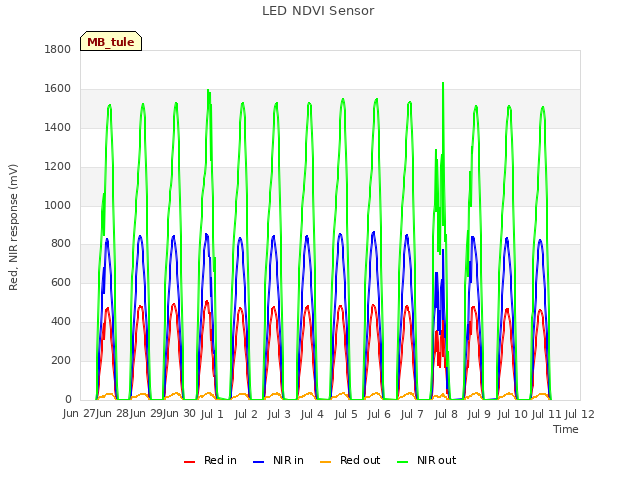Click the orange 'Red out' legend swatch
640x480 pixels.
(325, 462)
